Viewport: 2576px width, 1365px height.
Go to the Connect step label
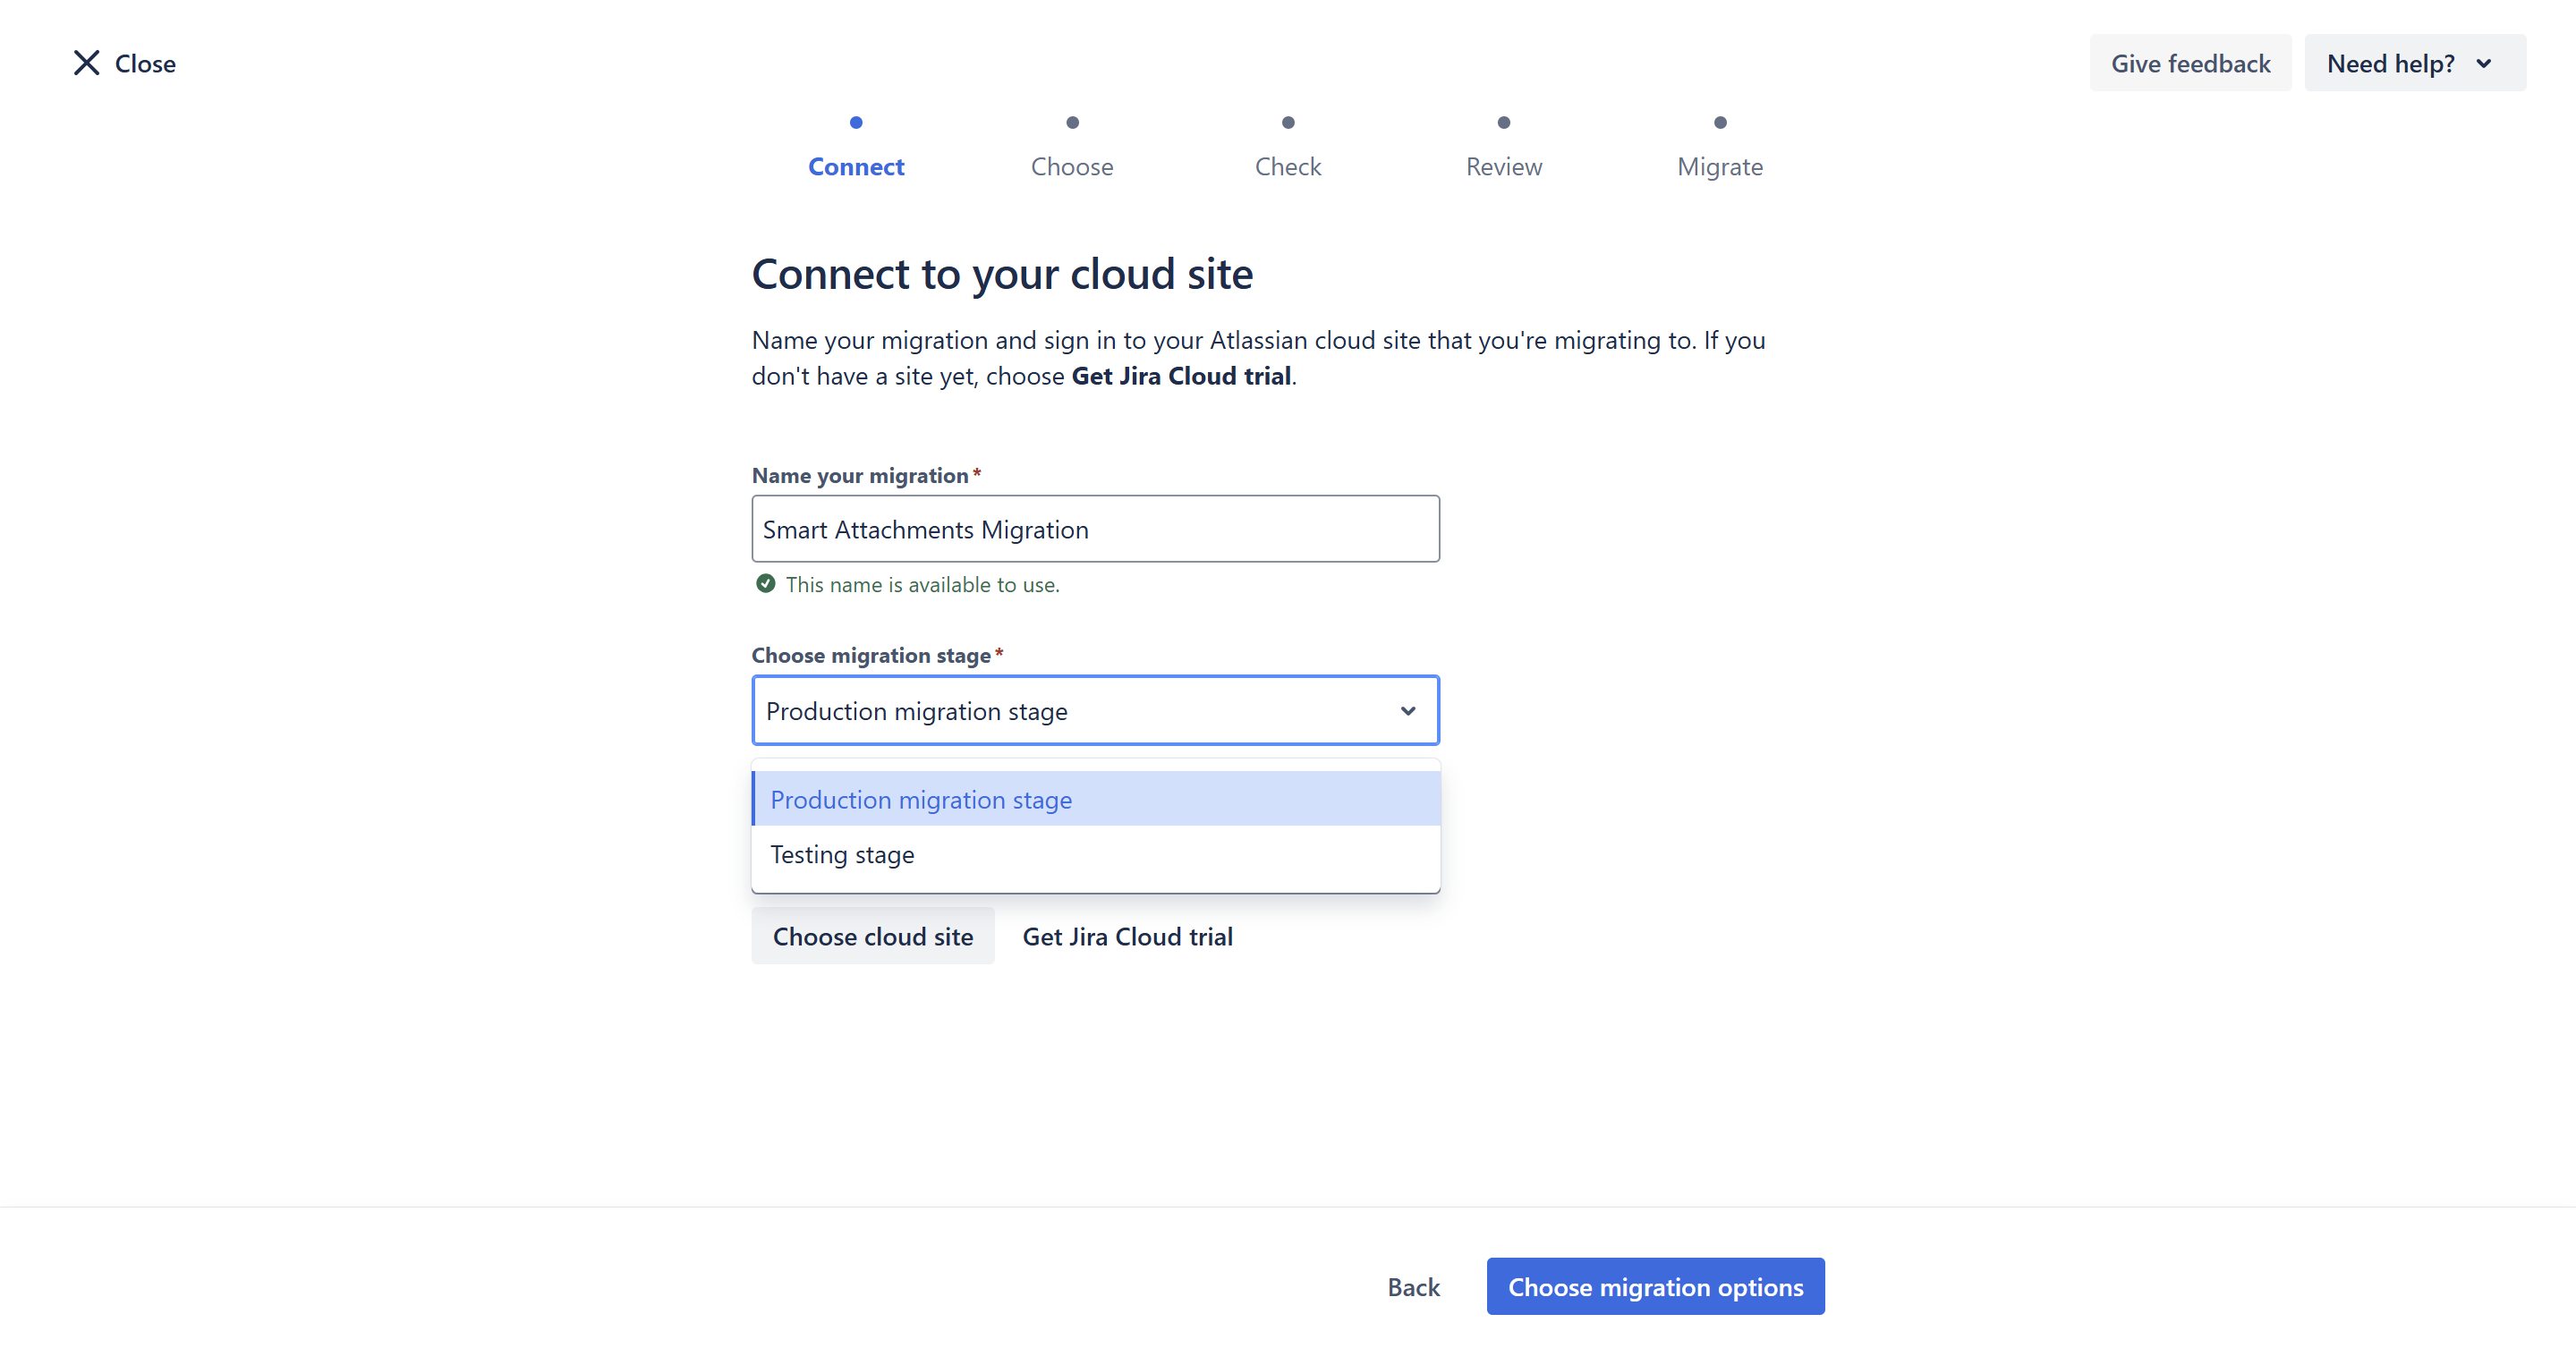pyautogui.click(x=856, y=167)
